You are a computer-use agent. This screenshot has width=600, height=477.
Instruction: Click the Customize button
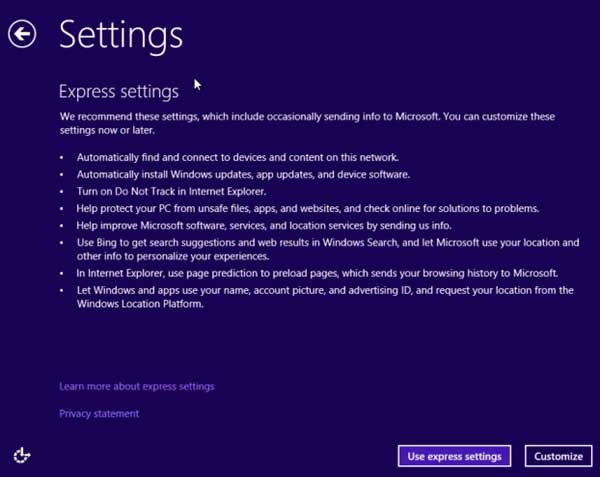(x=558, y=456)
